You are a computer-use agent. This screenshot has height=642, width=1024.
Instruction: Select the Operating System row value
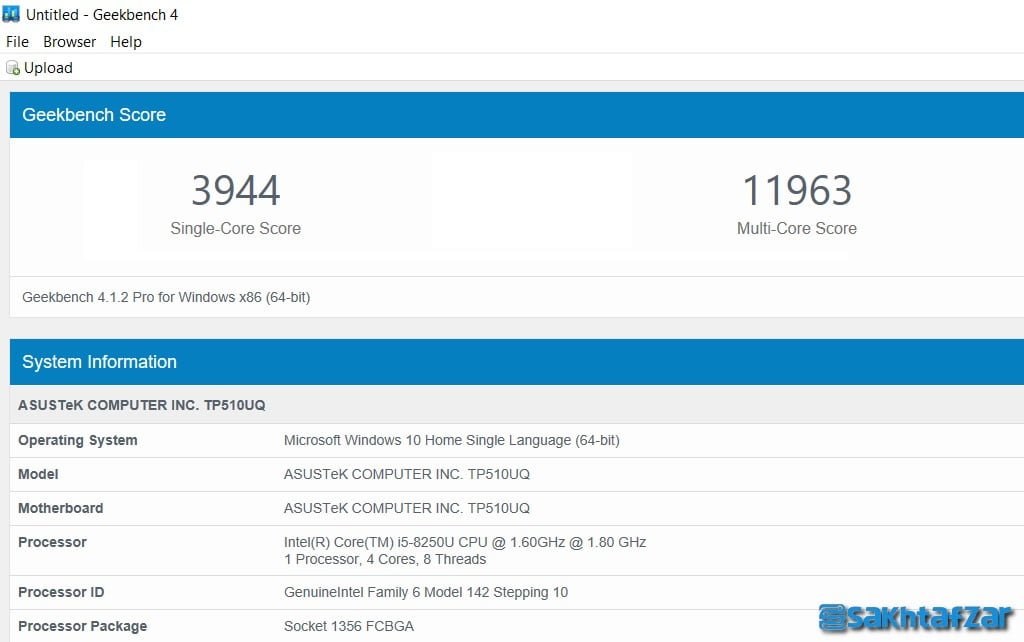click(452, 440)
